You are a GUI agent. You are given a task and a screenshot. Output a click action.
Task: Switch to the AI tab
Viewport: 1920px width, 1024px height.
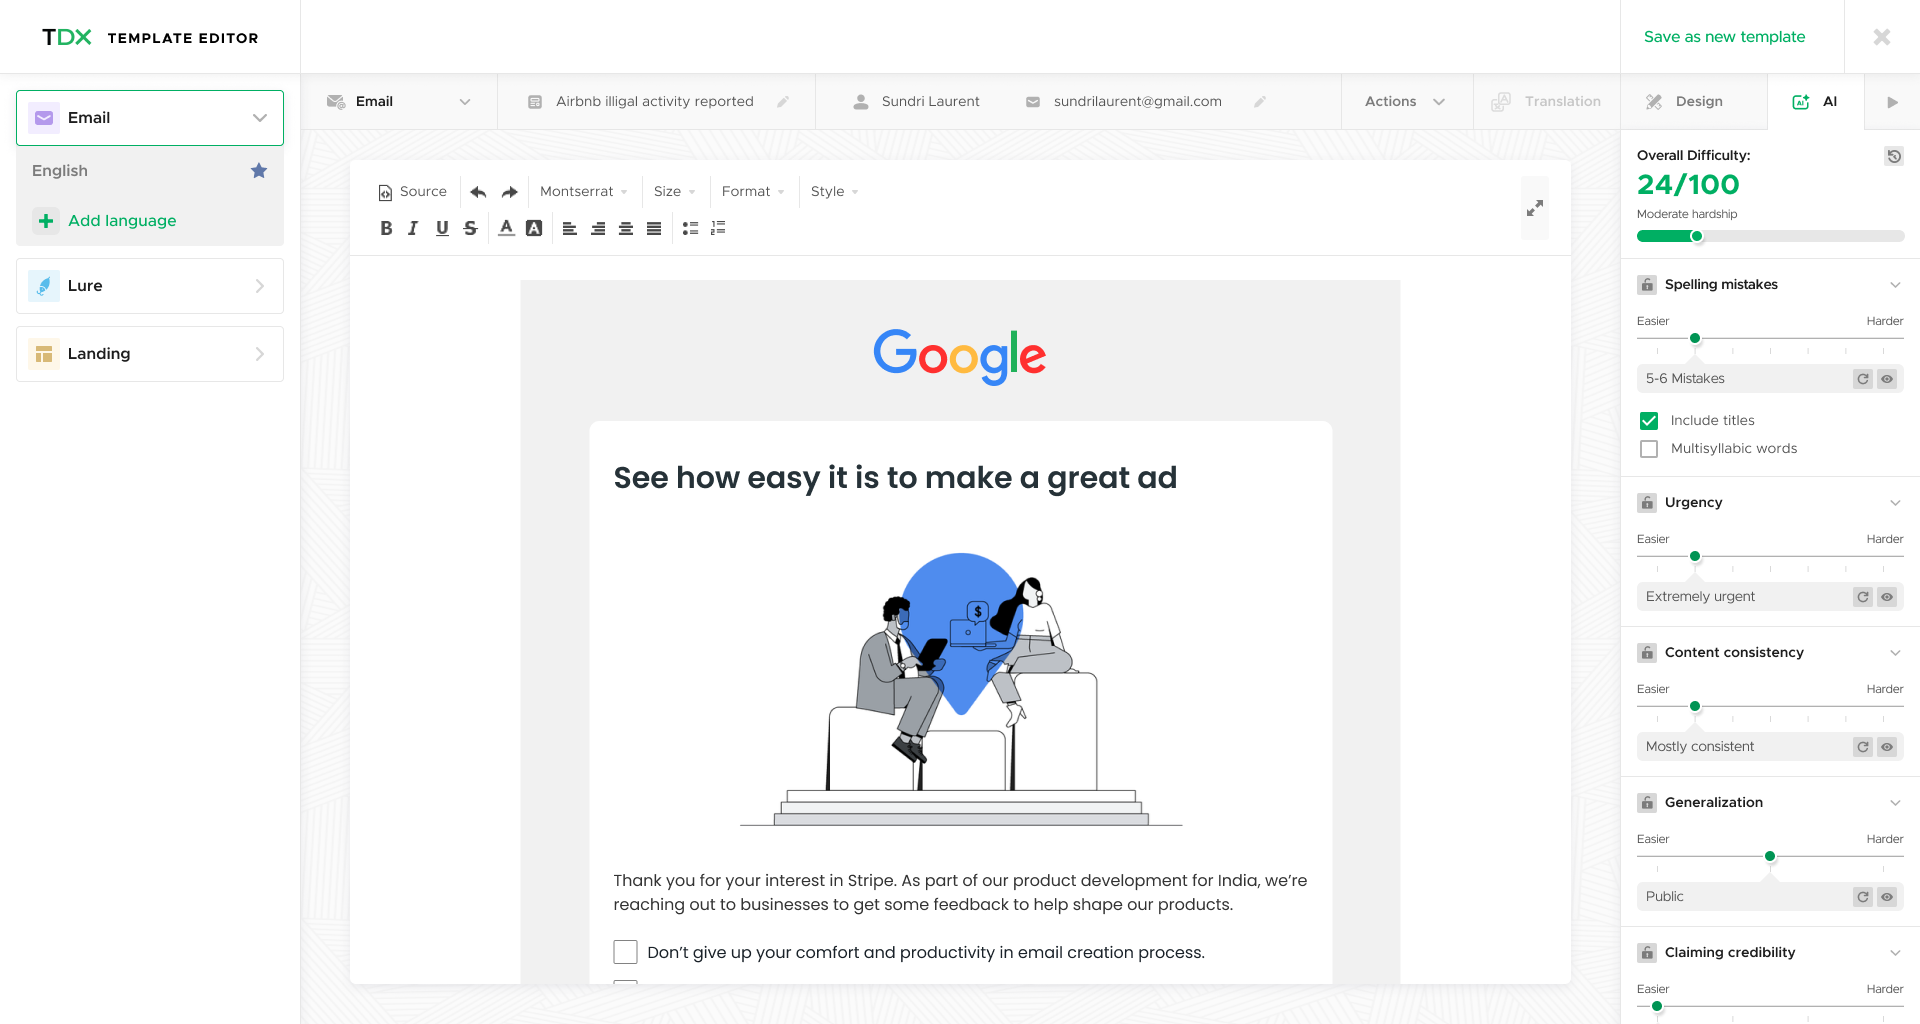coord(1815,102)
